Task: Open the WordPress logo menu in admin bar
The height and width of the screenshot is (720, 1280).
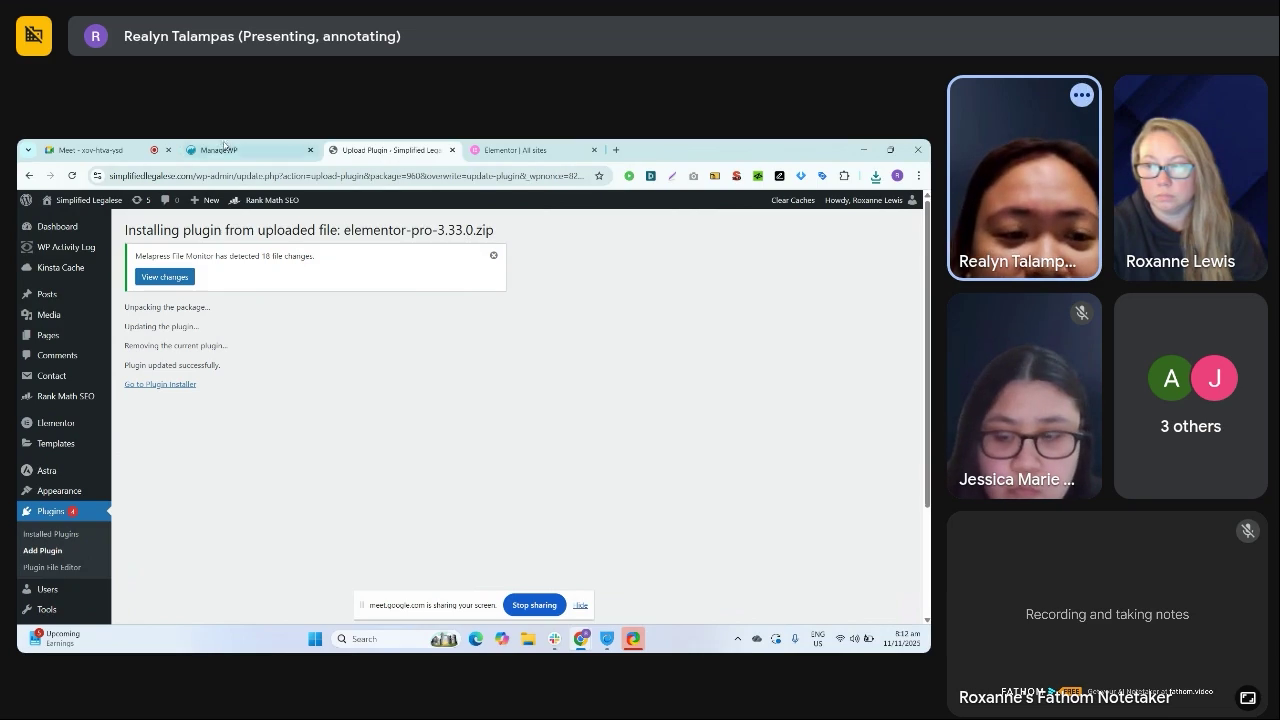Action: click(27, 200)
